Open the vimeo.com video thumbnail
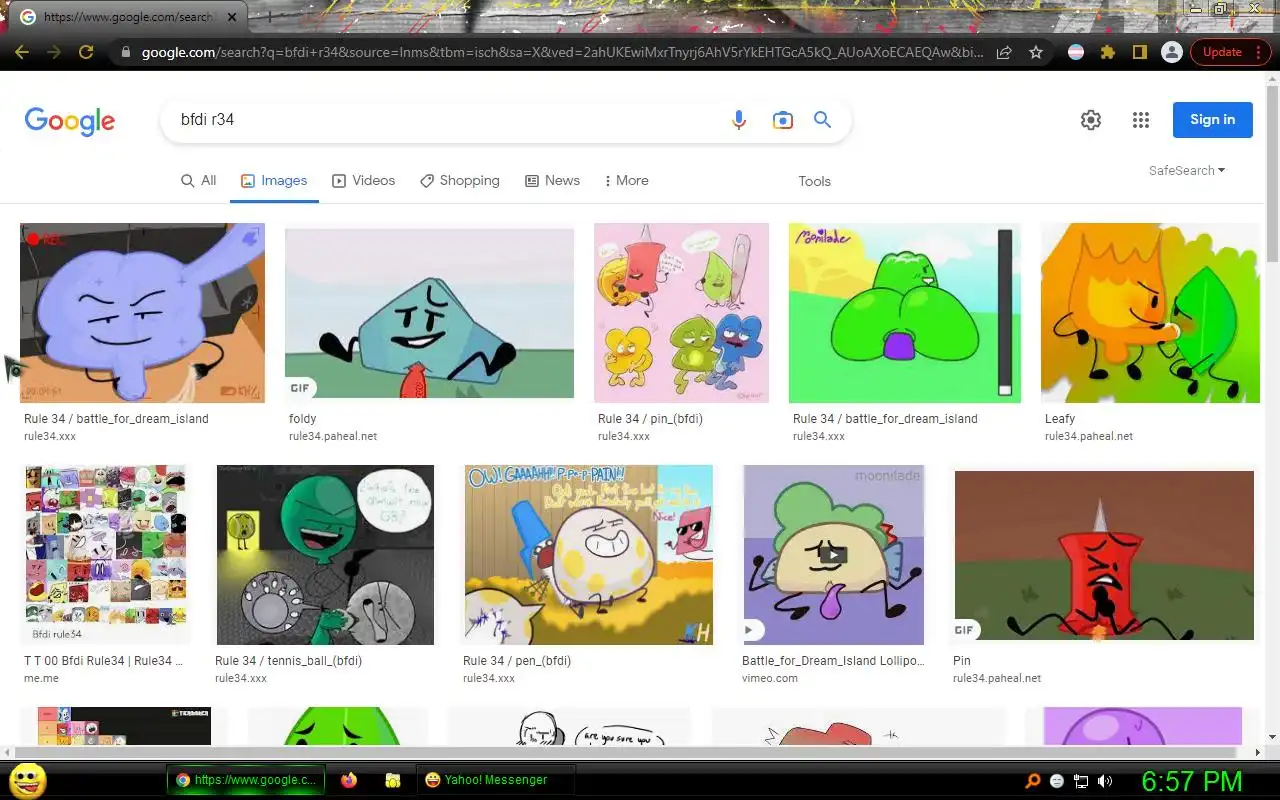This screenshot has height=800, width=1280. [833, 555]
